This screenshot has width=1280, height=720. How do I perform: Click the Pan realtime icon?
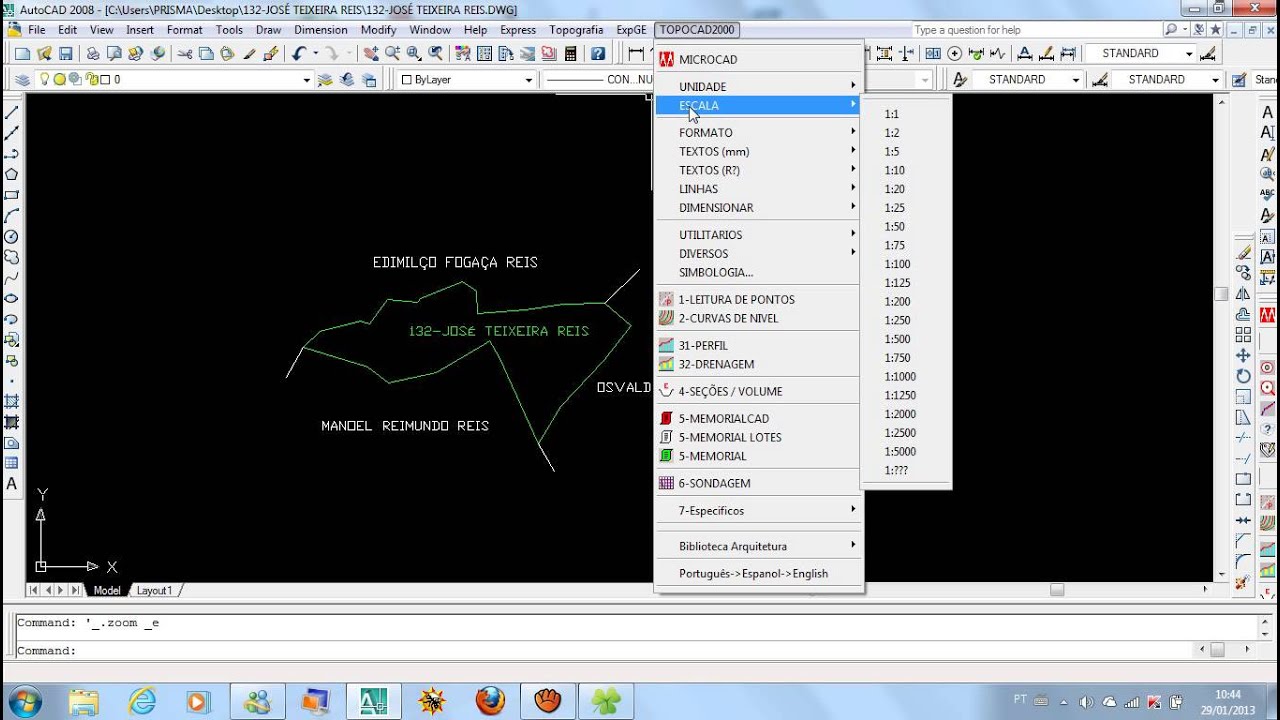click(371, 54)
